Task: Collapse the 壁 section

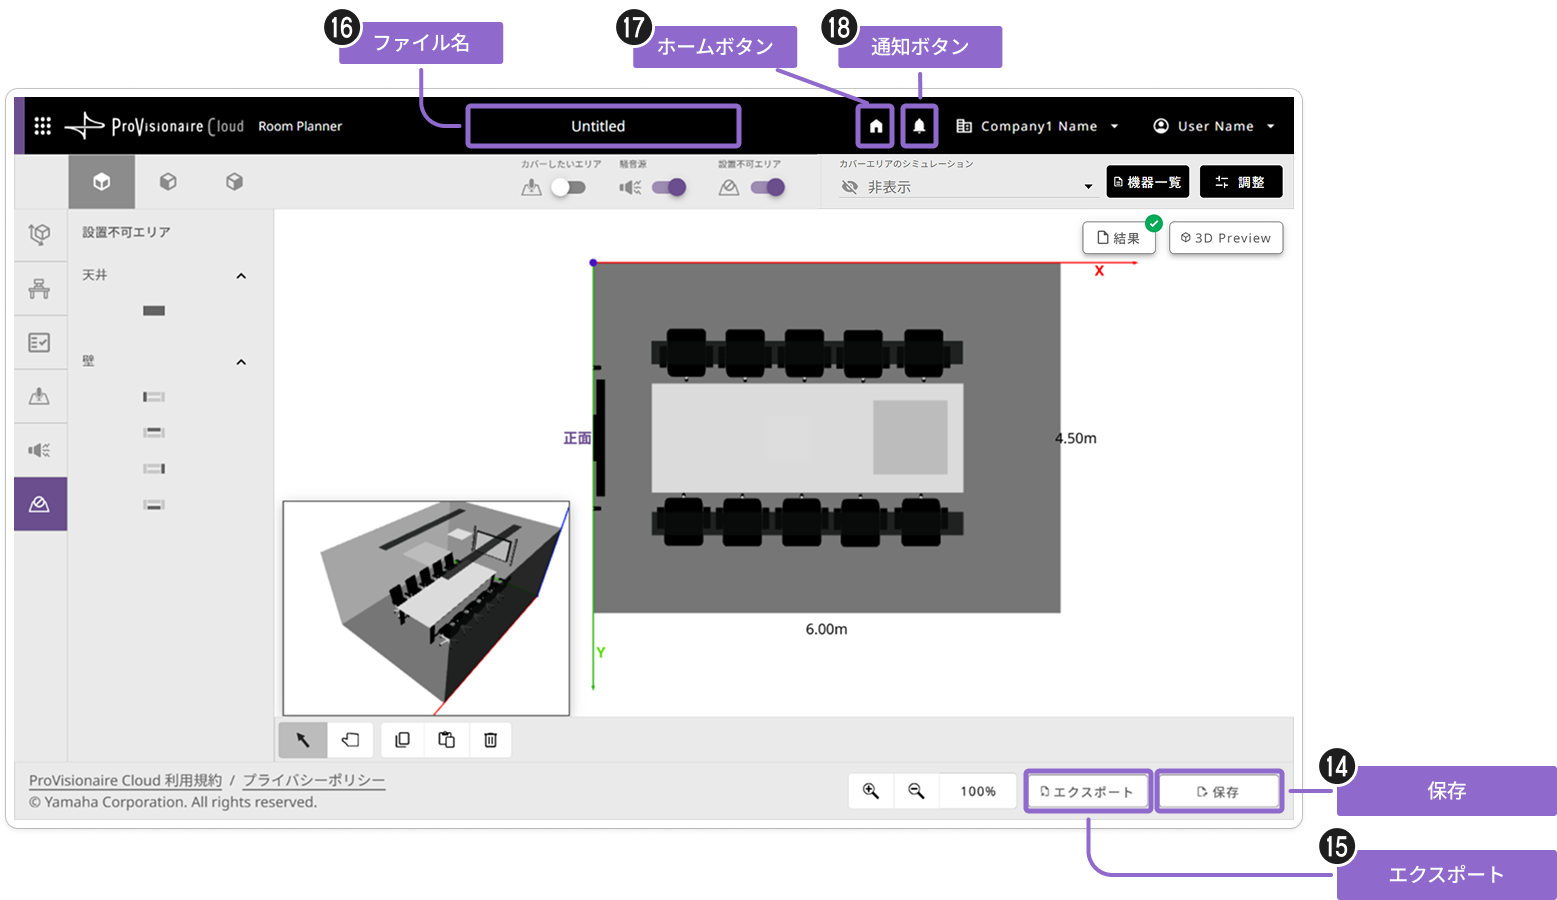Action: click(x=241, y=362)
